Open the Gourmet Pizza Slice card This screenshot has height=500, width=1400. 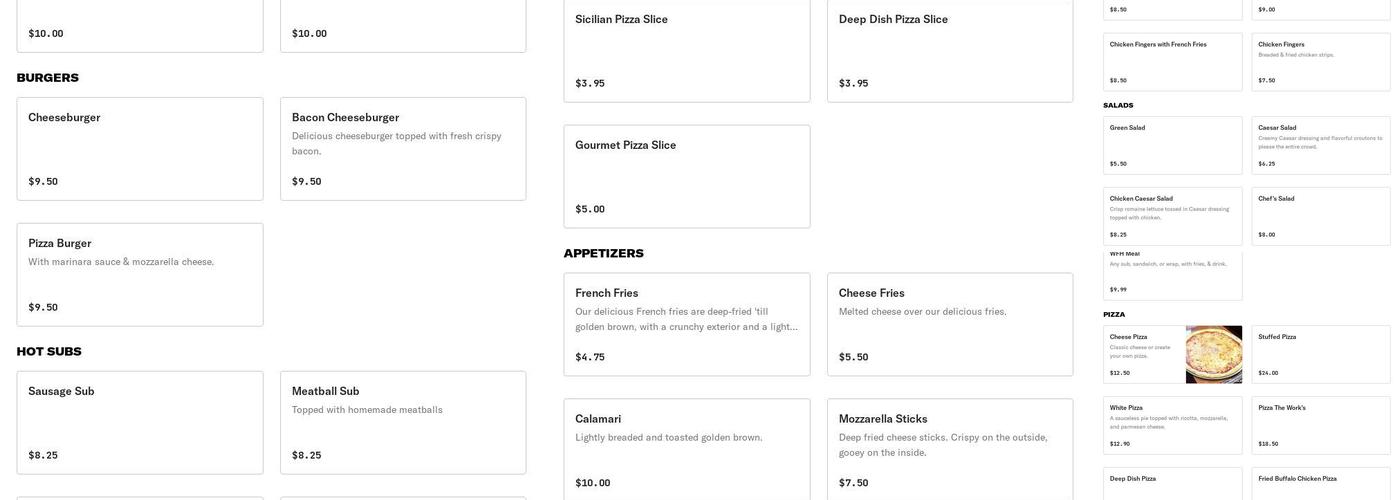click(x=686, y=176)
